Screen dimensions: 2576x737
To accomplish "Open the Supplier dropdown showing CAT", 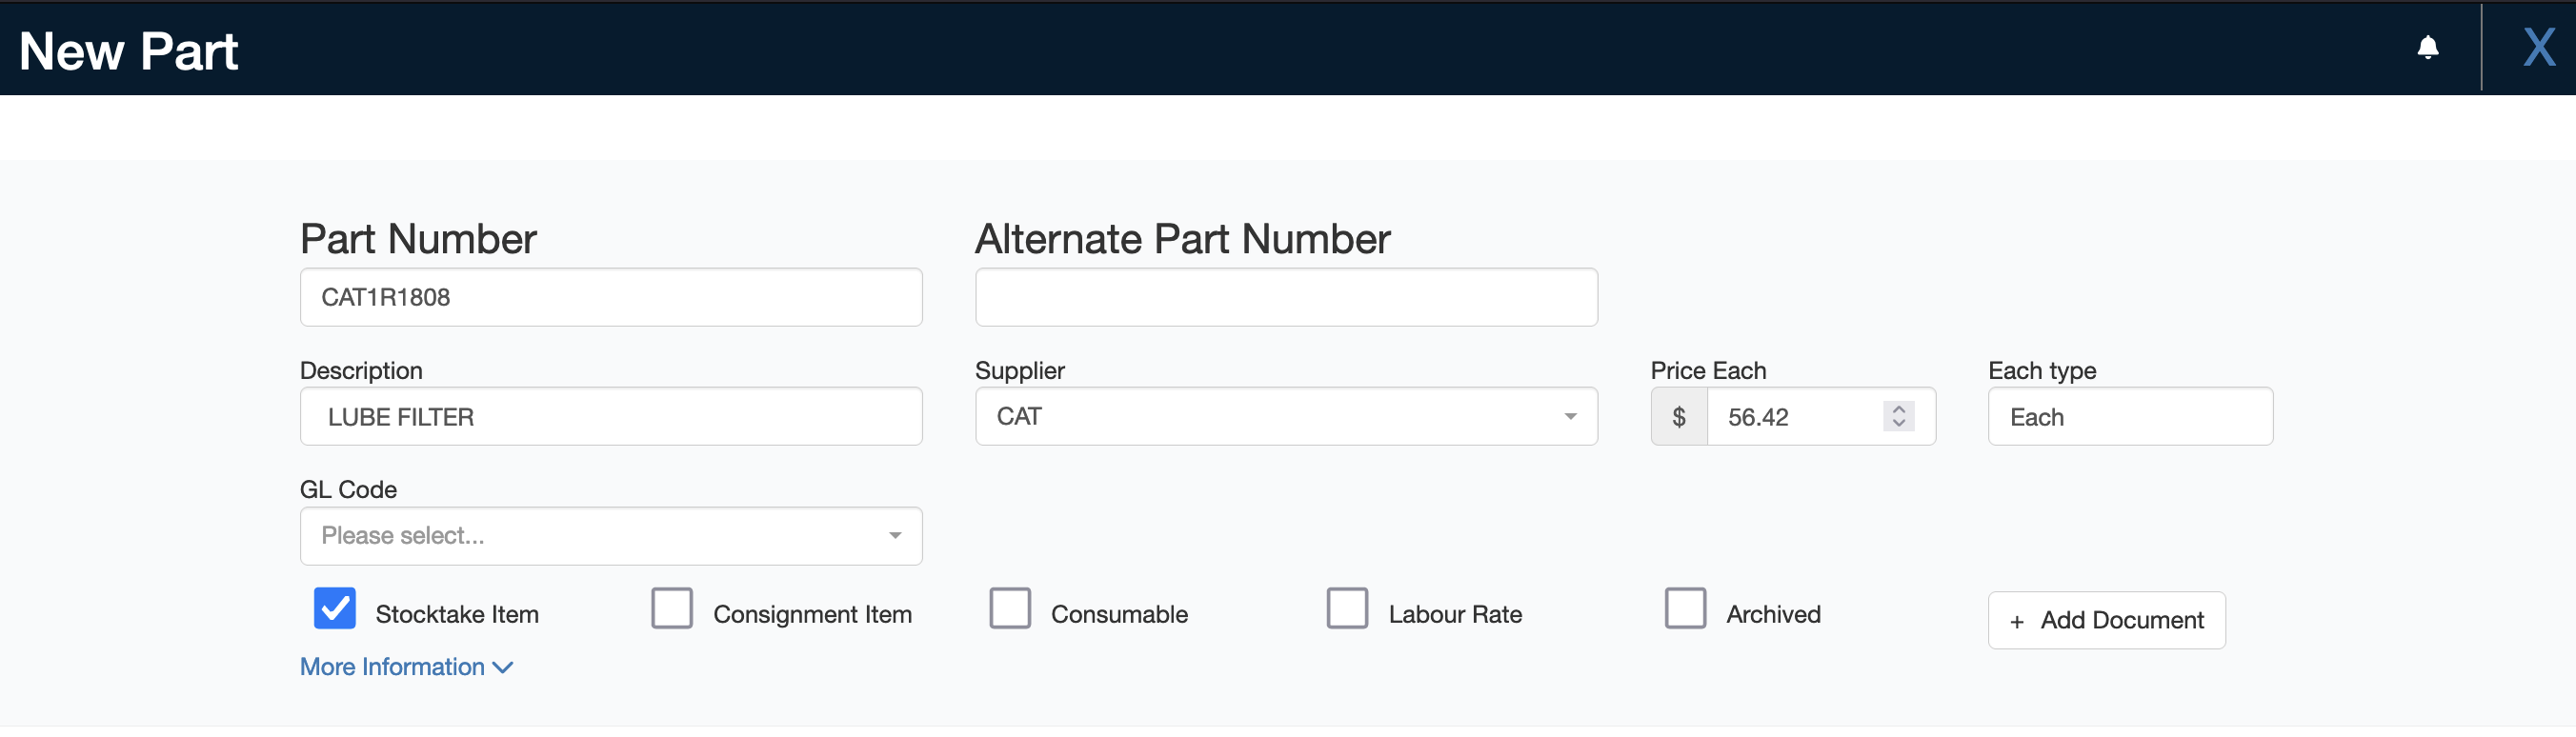I will click(x=1286, y=417).
